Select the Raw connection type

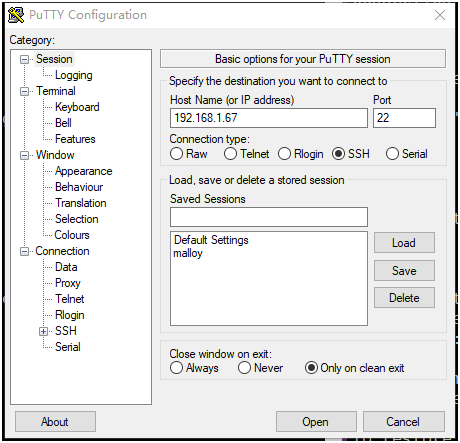176,154
